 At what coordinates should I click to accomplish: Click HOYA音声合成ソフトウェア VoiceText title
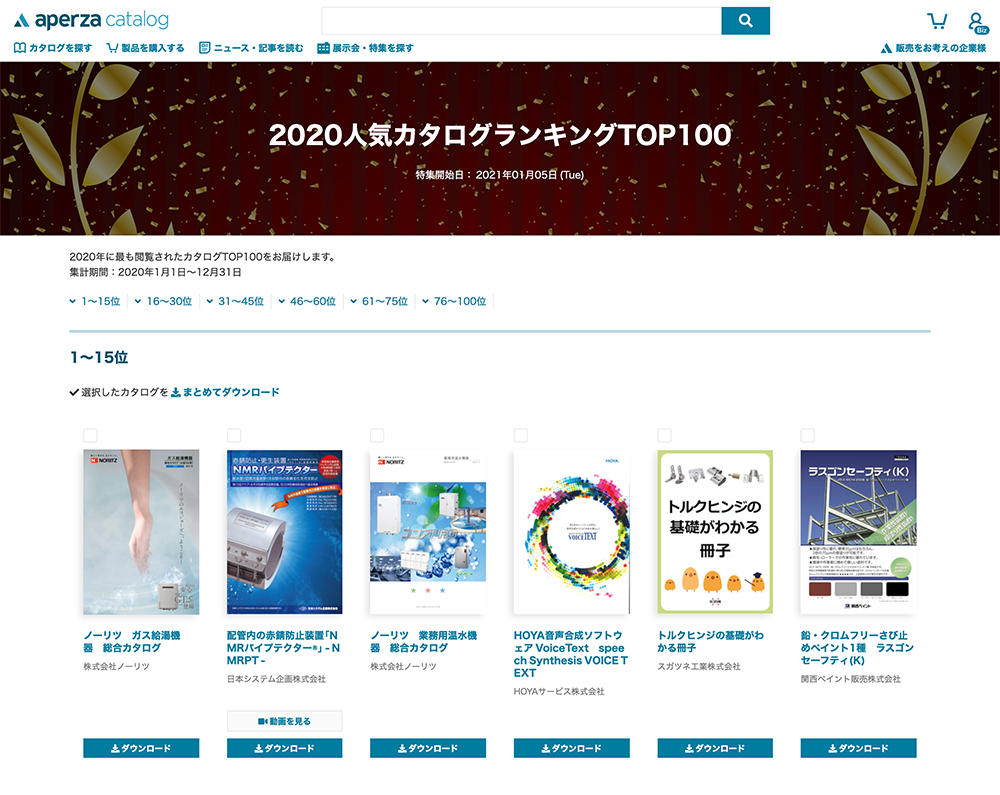(x=571, y=654)
